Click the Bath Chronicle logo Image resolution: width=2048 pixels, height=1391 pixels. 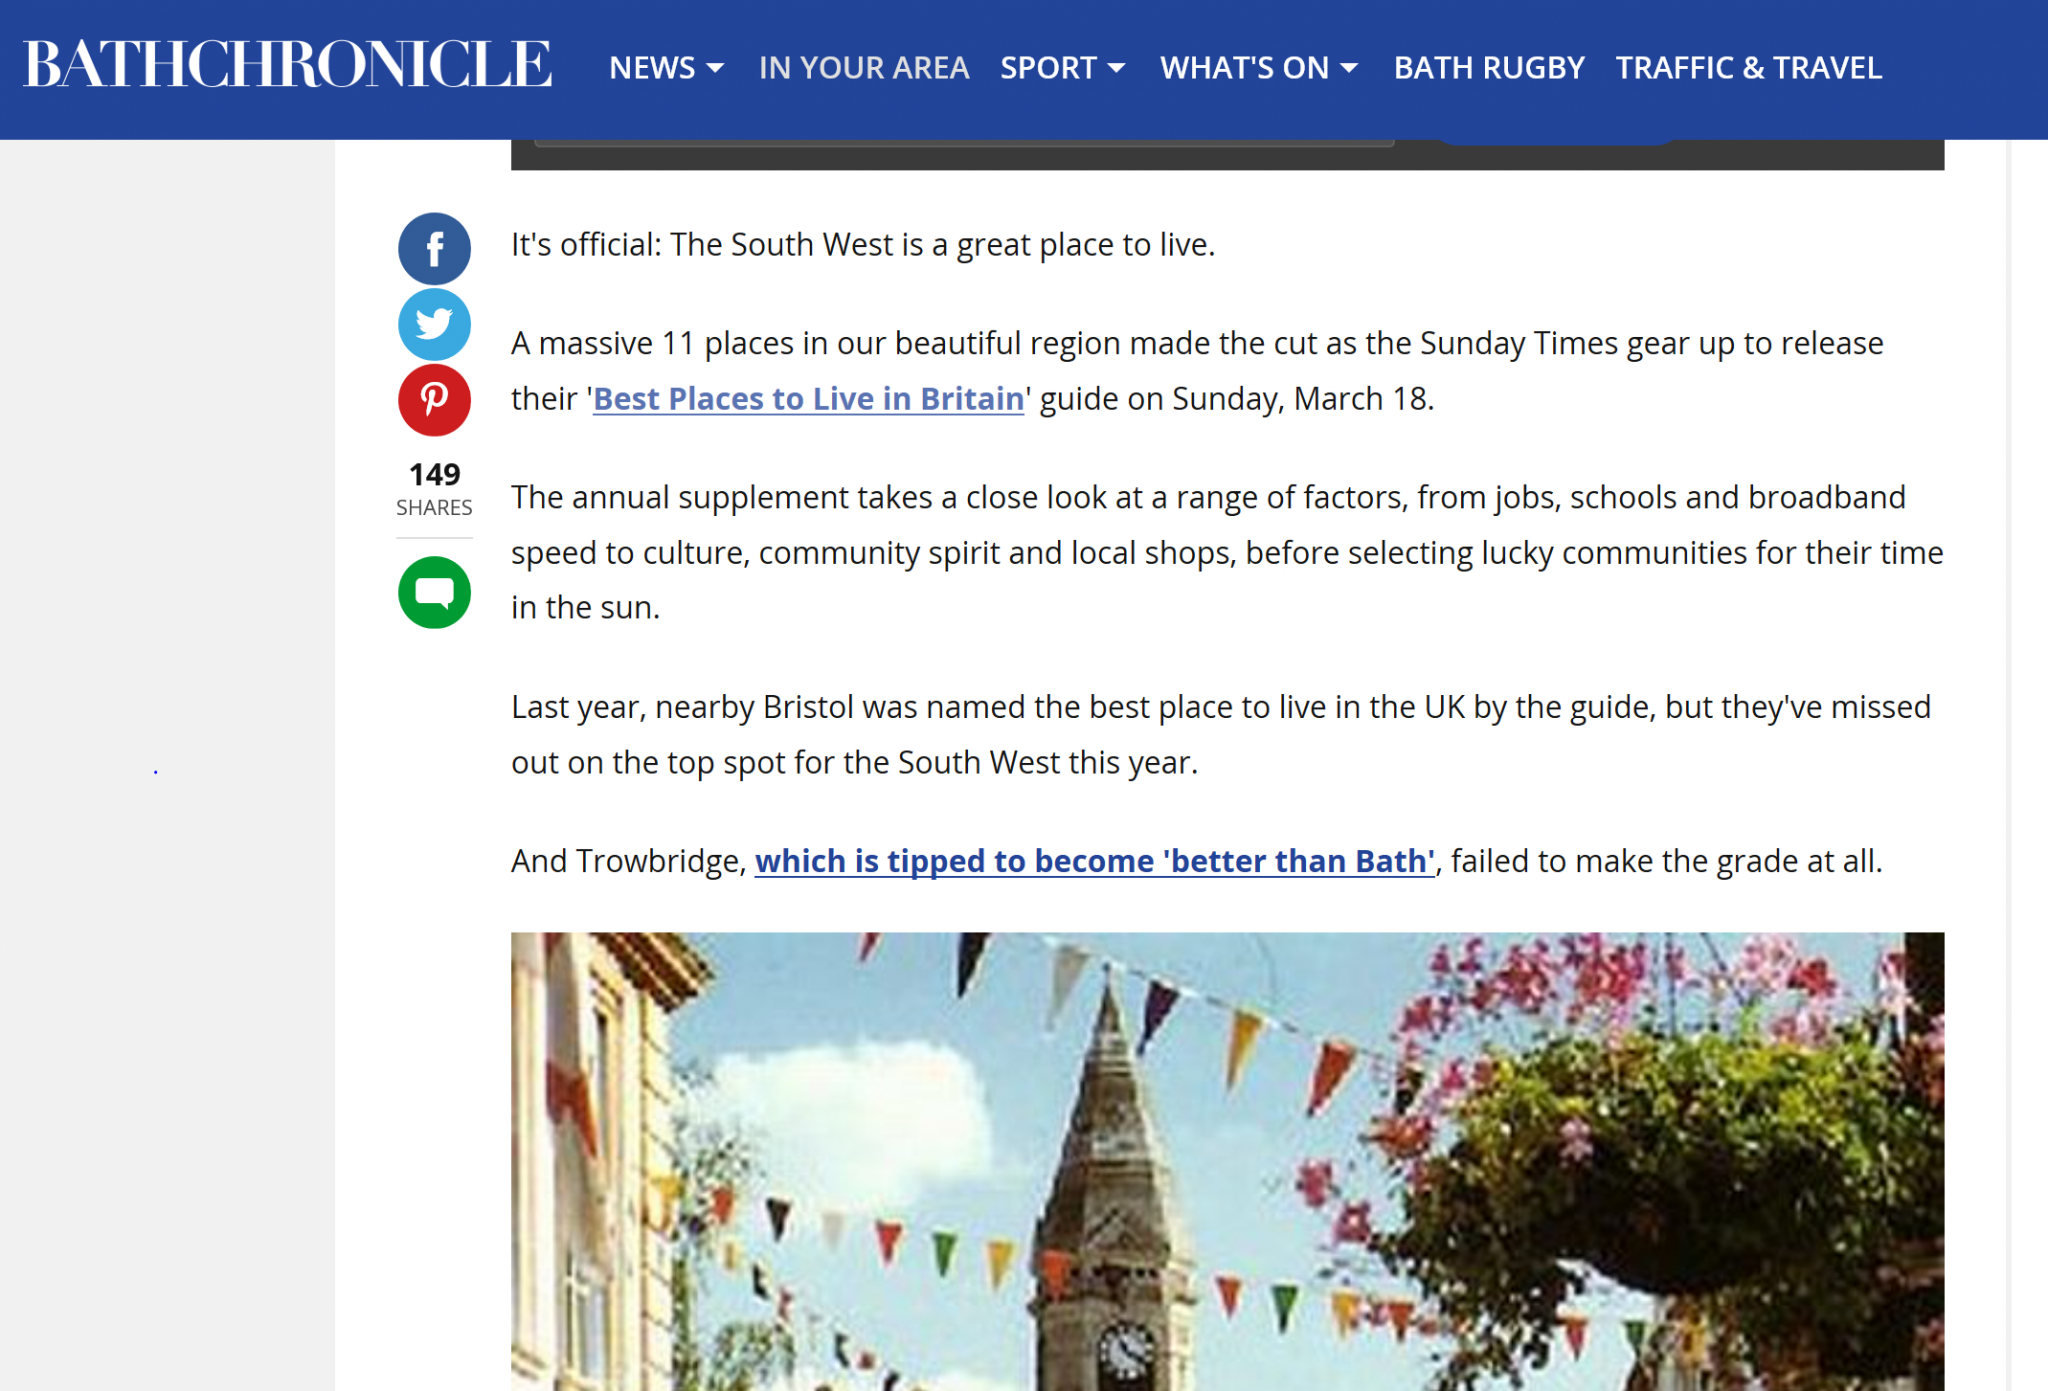click(288, 65)
